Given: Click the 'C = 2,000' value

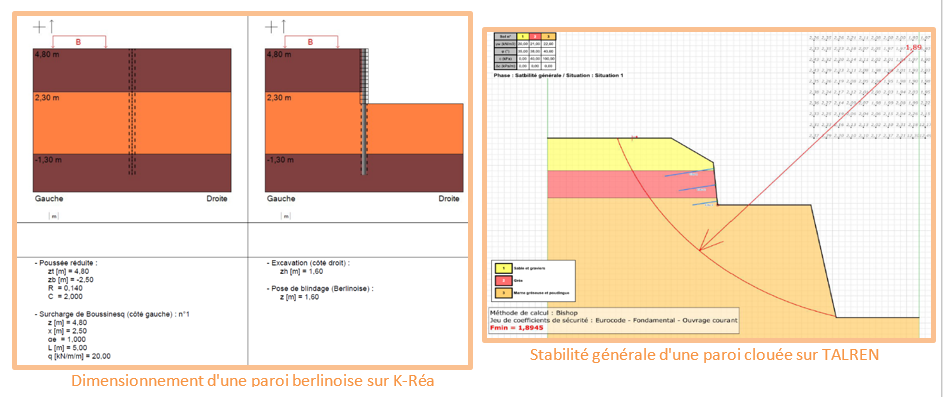Looking at the screenshot, I should click(x=67, y=297).
